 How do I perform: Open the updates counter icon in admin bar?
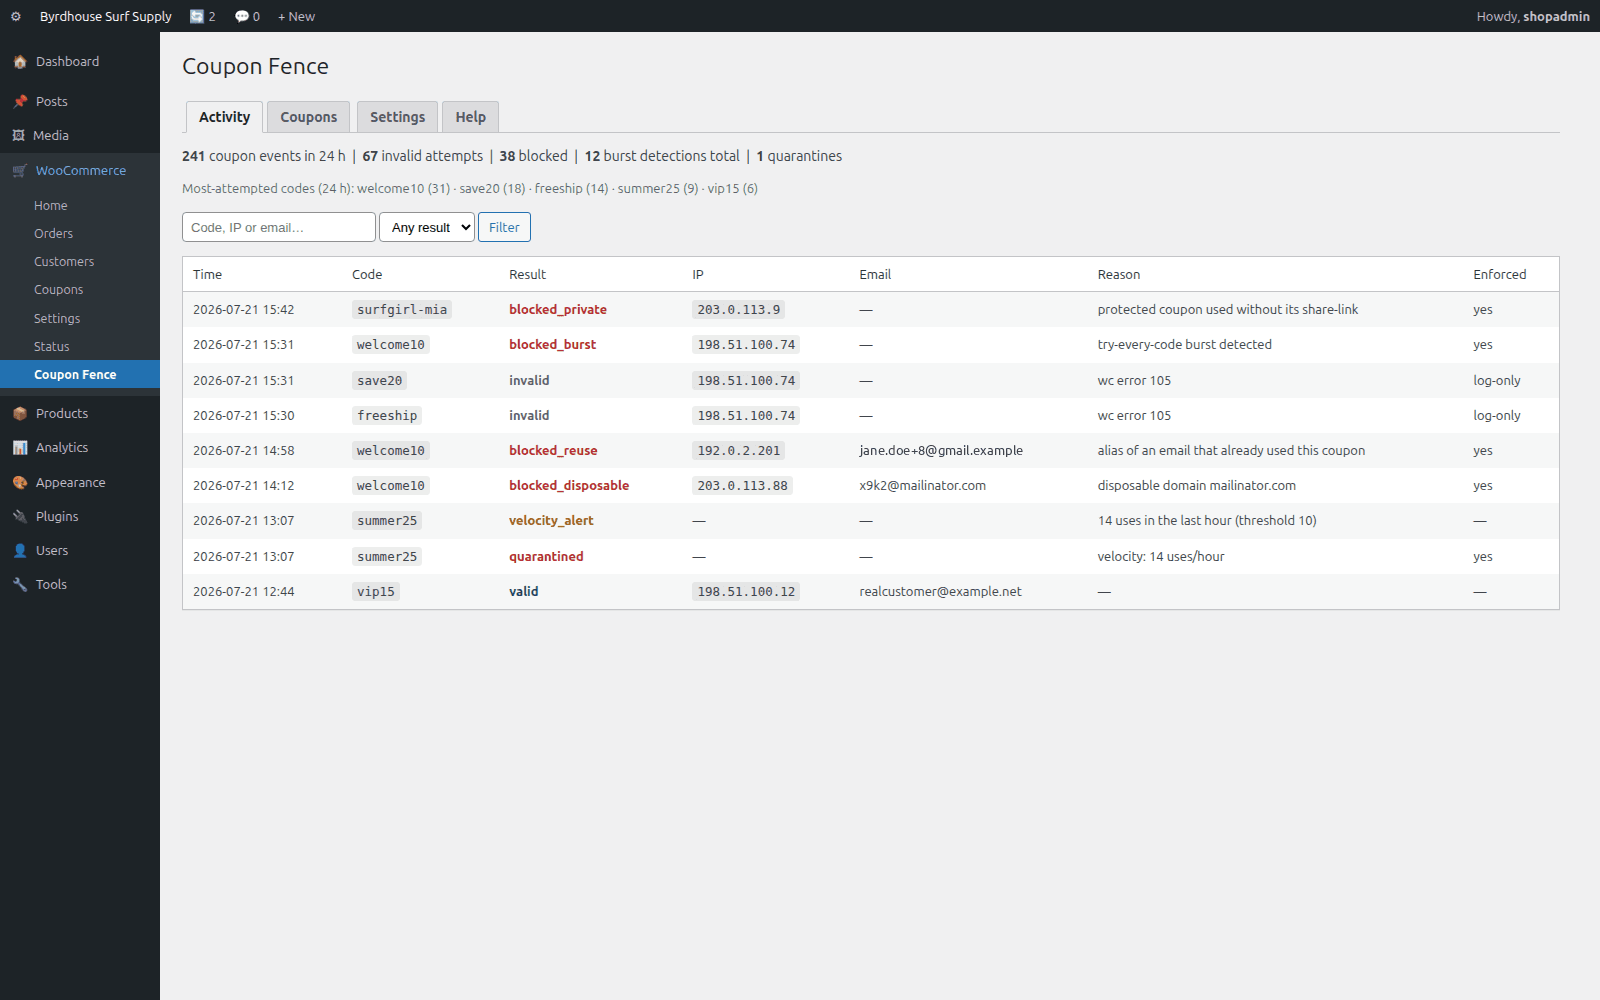point(197,16)
